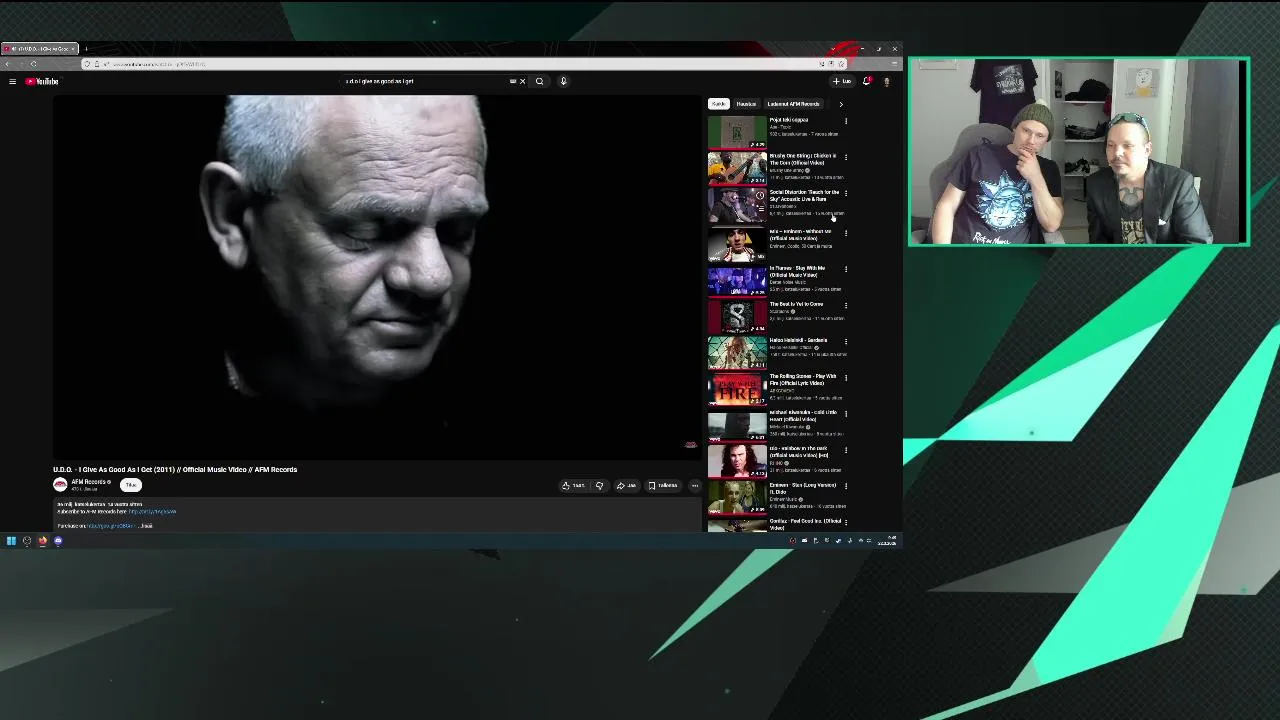1280x720 pixels.
Task: Open AFM Records channel avatar
Action: coord(60,484)
